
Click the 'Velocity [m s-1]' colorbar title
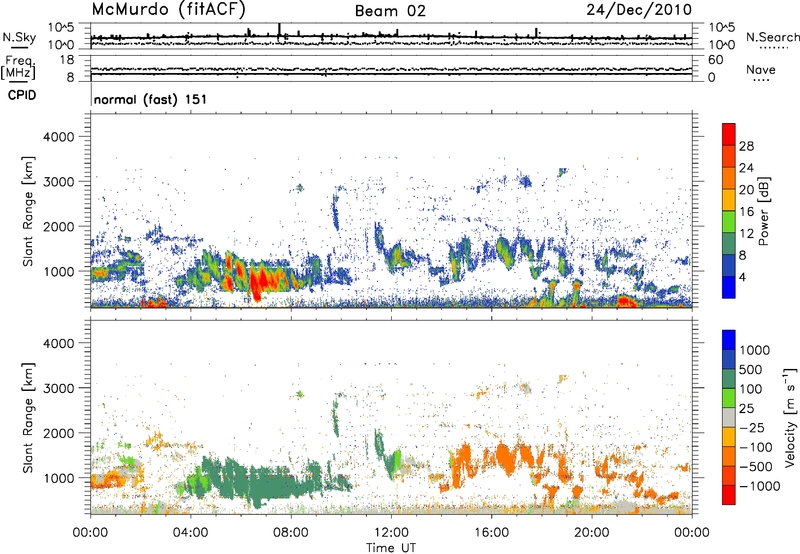coord(790,417)
